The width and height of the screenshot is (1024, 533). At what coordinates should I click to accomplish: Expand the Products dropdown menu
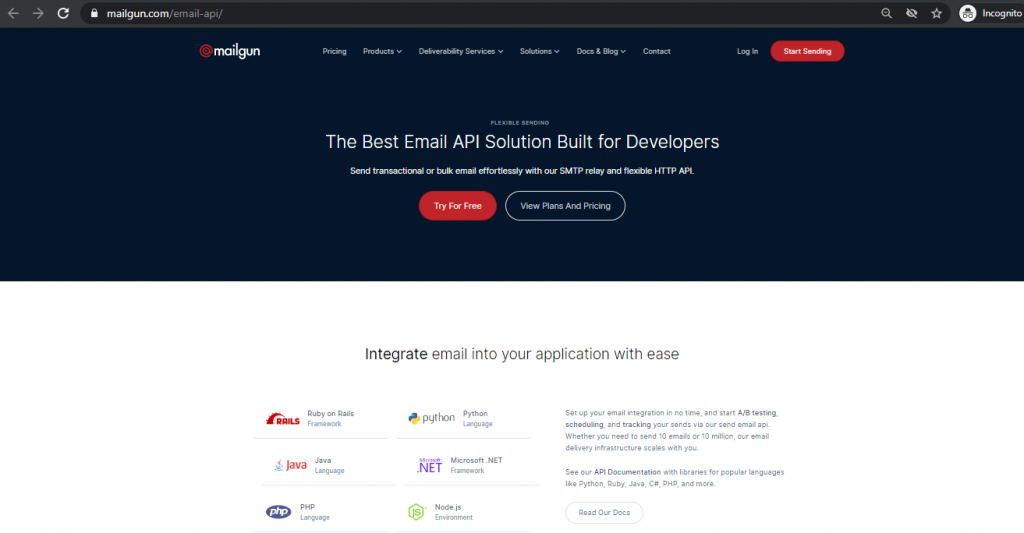point(383,51)
